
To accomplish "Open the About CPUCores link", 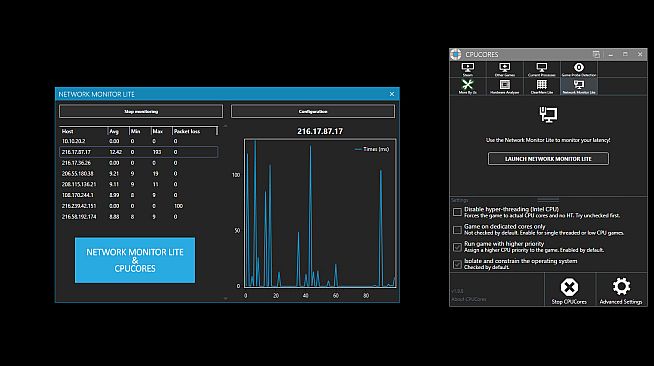I will click(x=469, y=299).
